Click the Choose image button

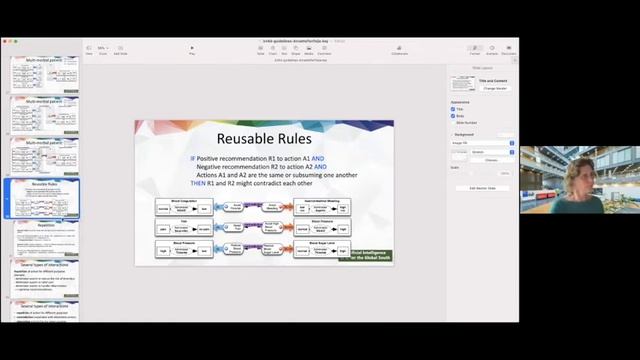tap(491, 160)
